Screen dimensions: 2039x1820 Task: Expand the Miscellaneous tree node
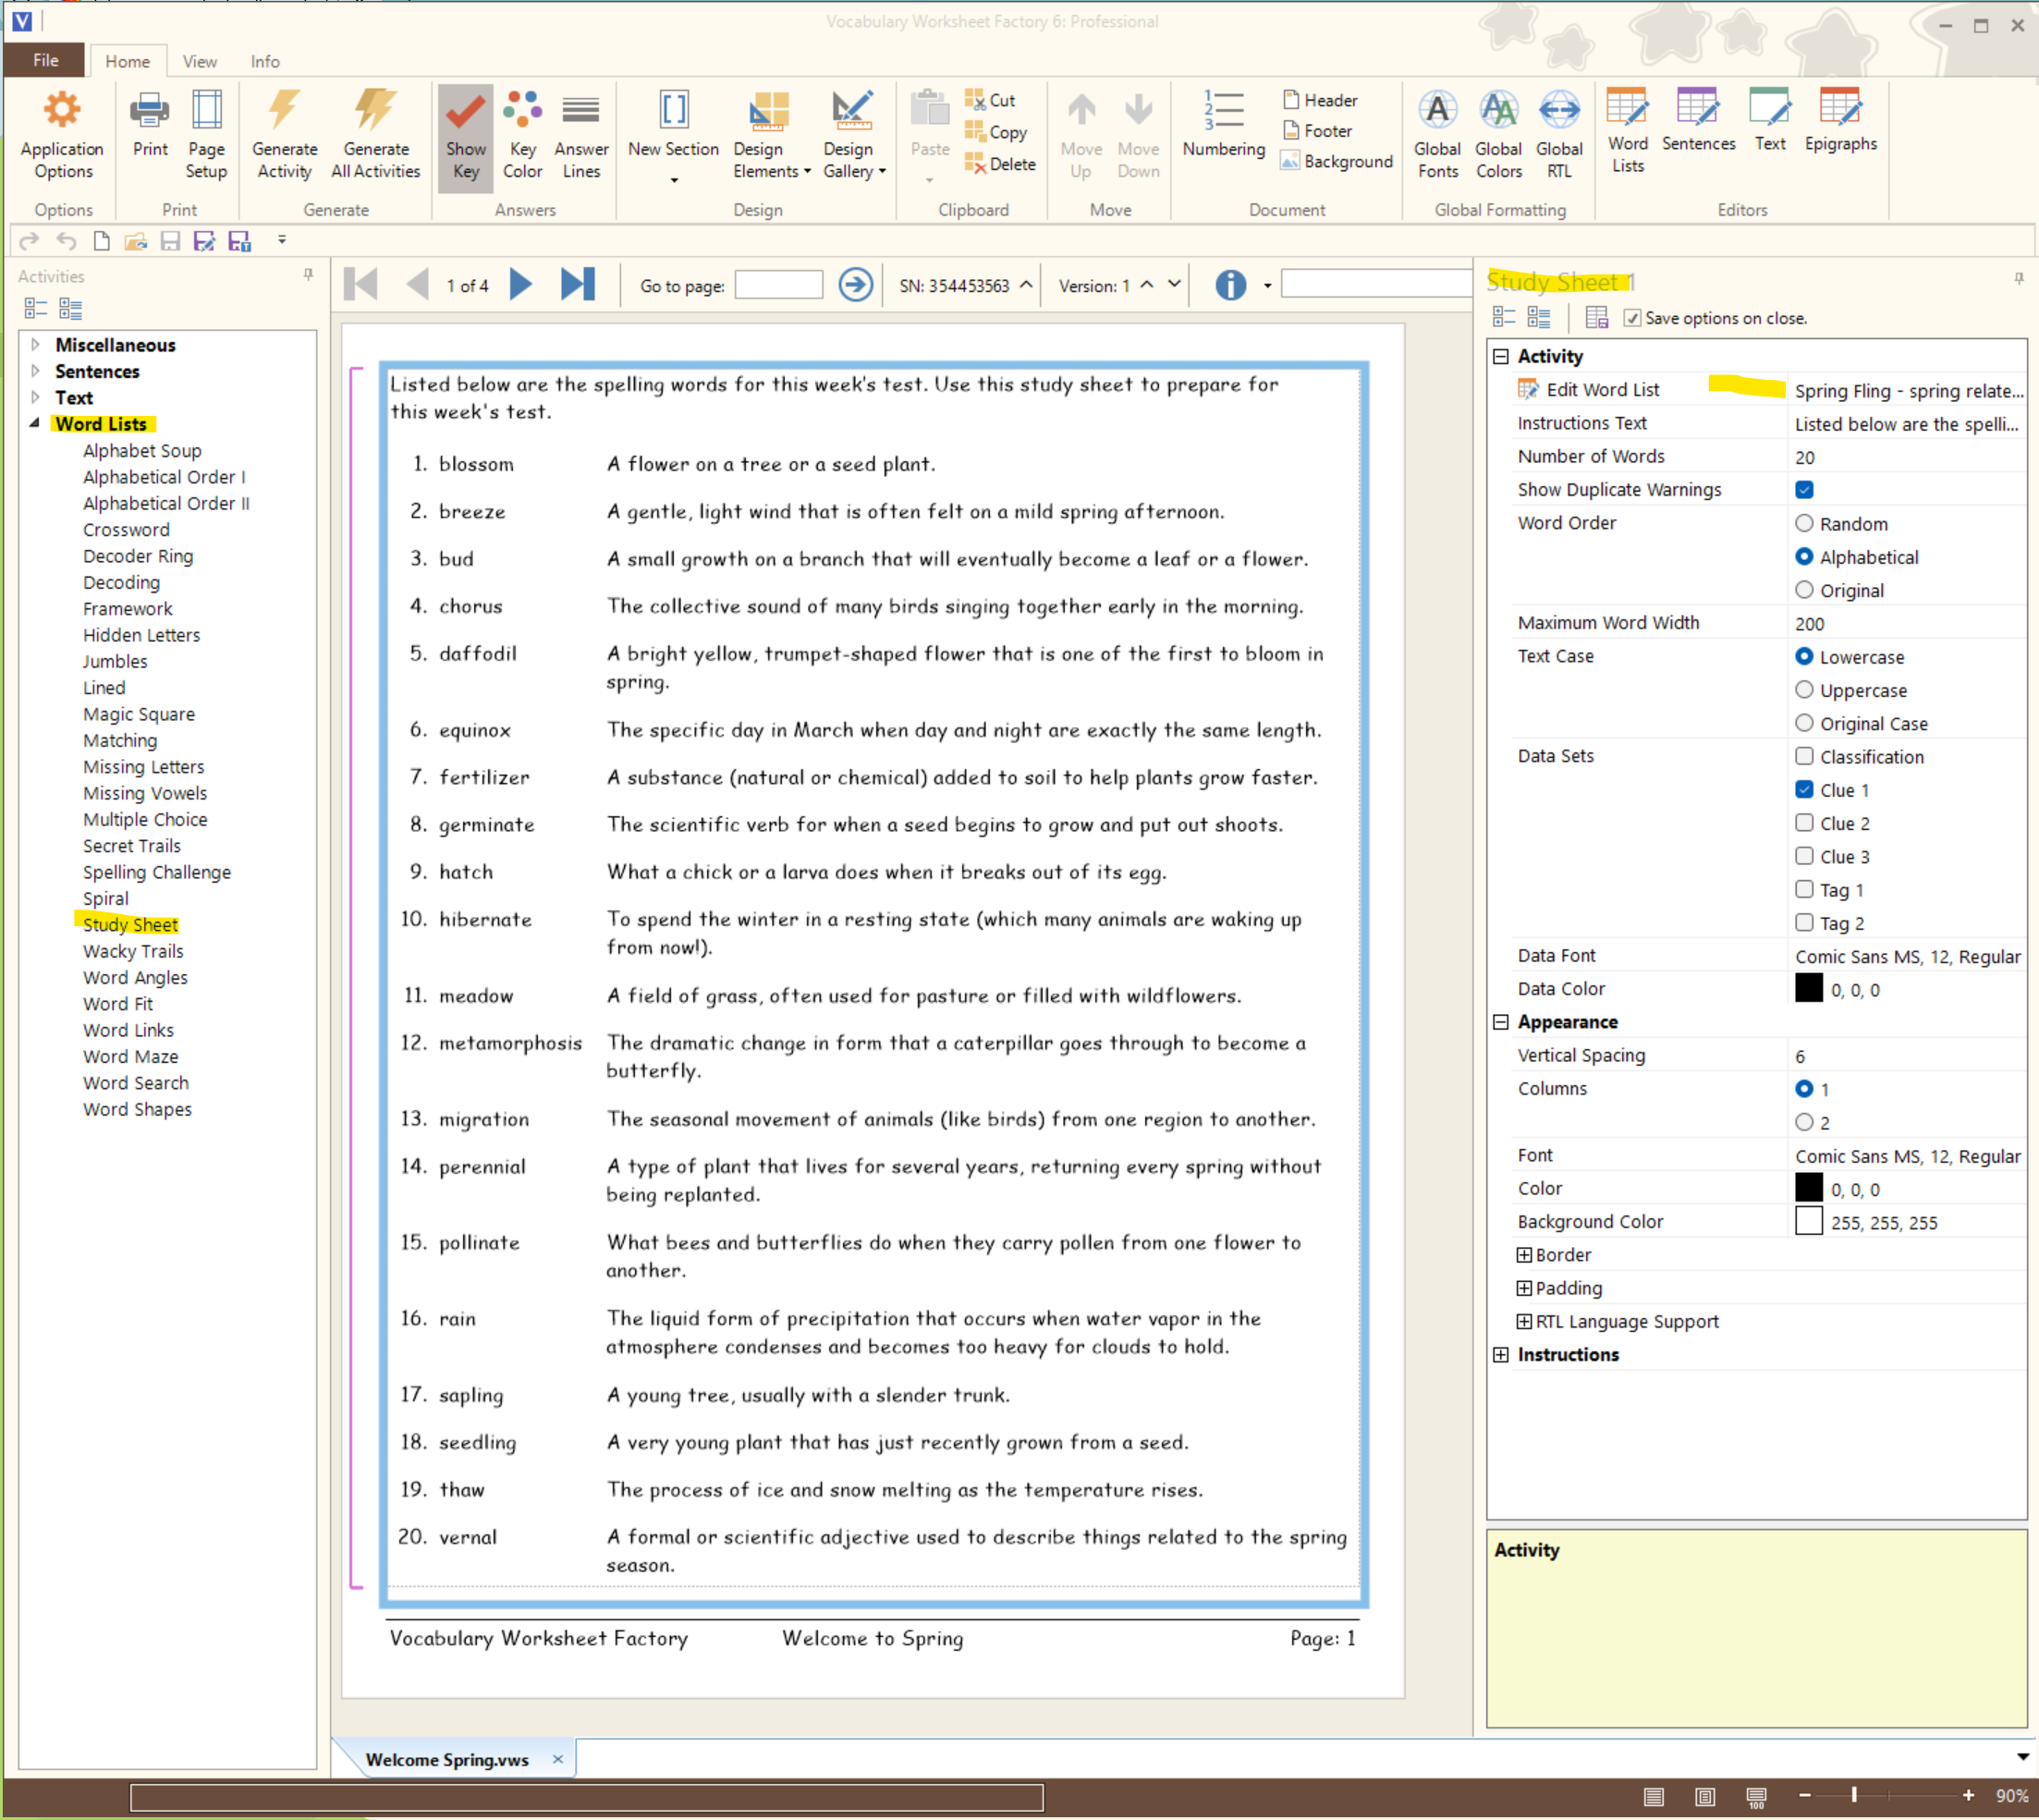pyautogui.click(x=36, y=345)
